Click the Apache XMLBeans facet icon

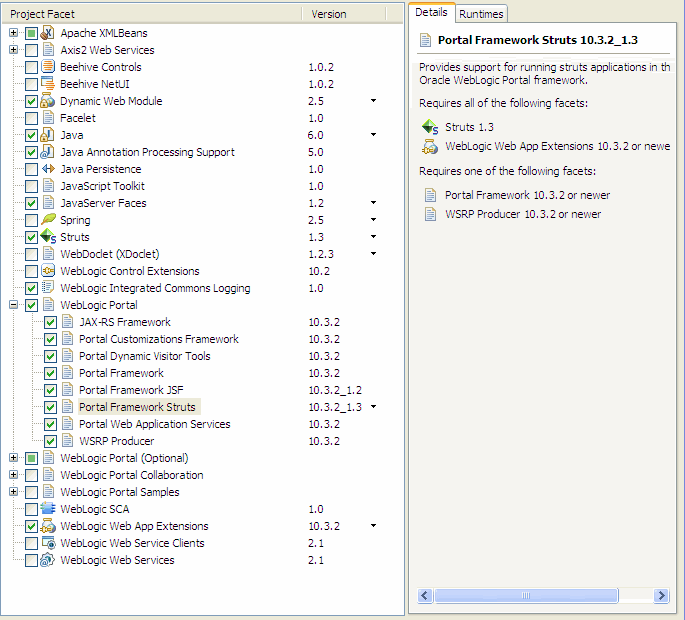click(48, 33)
